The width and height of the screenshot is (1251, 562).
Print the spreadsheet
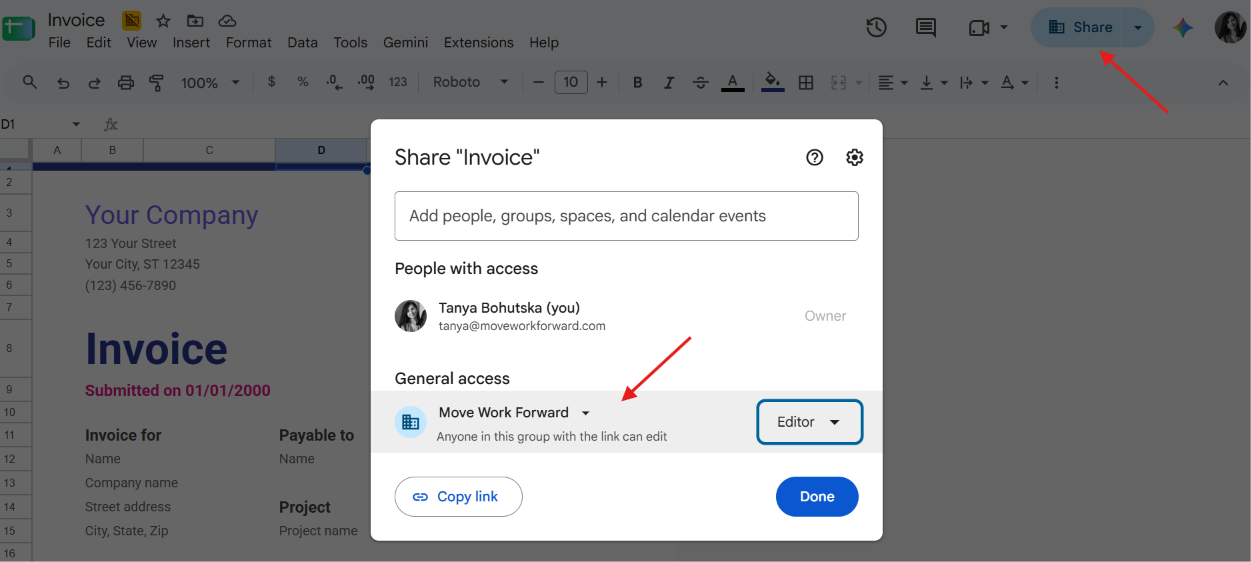[125, 83]
